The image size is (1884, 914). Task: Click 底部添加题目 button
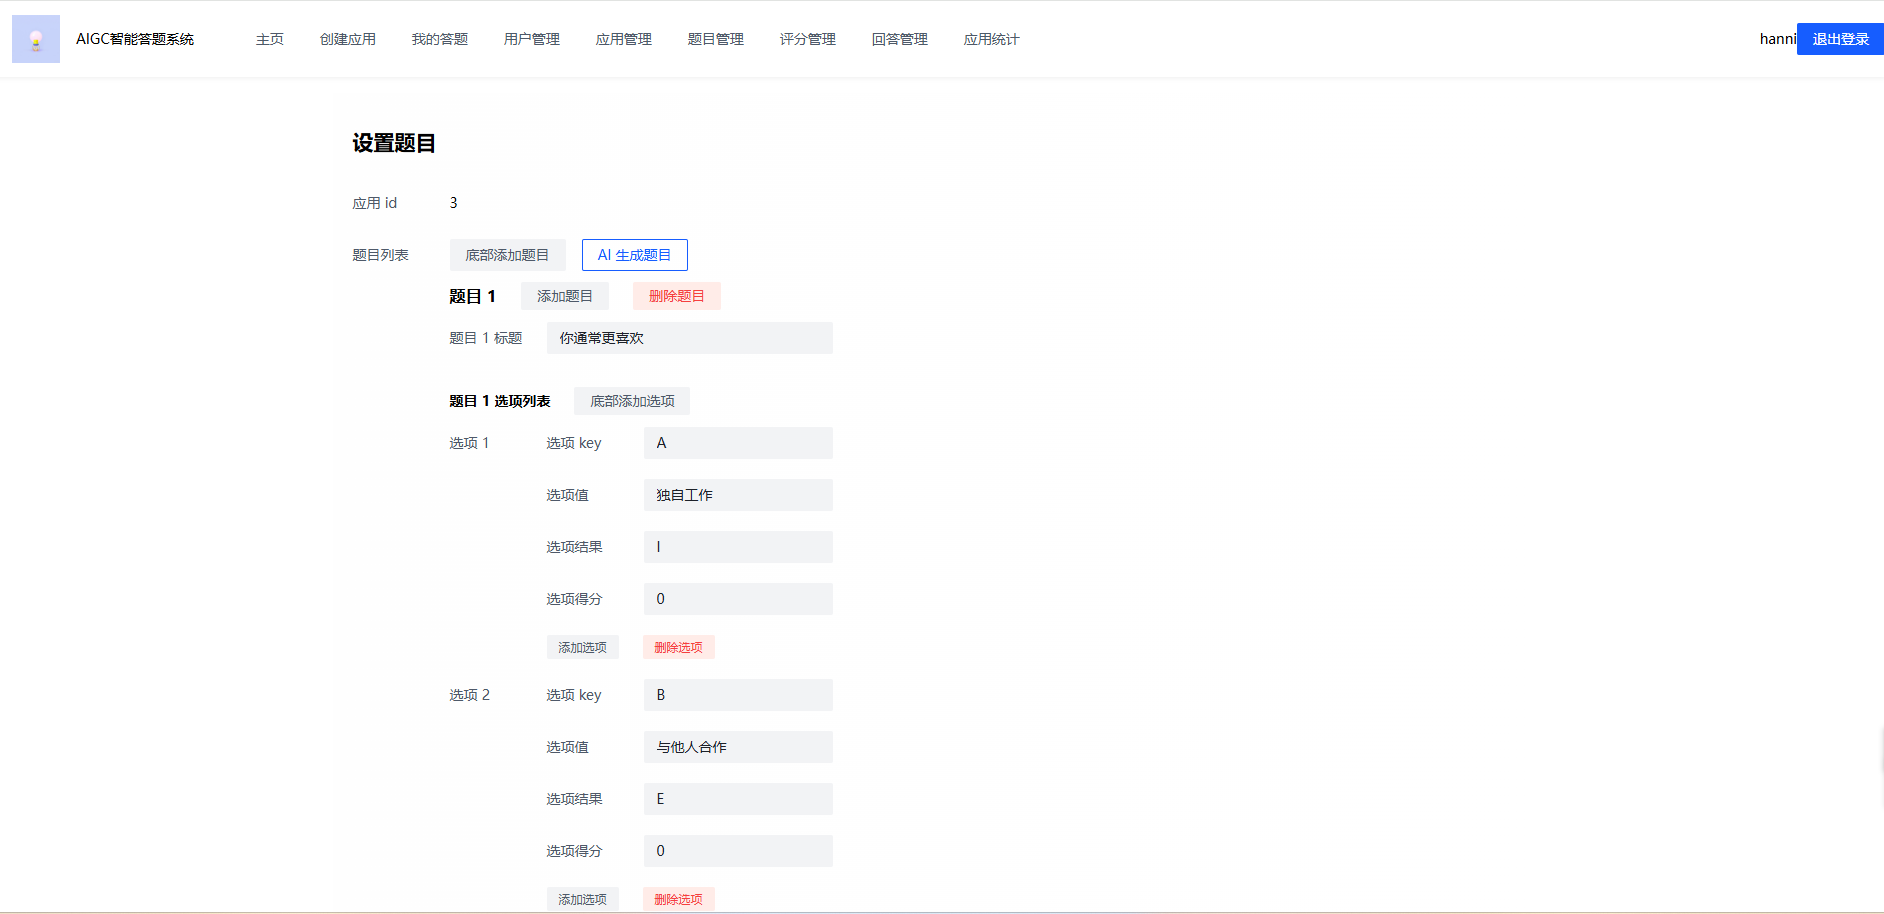(x=507, y=255)
